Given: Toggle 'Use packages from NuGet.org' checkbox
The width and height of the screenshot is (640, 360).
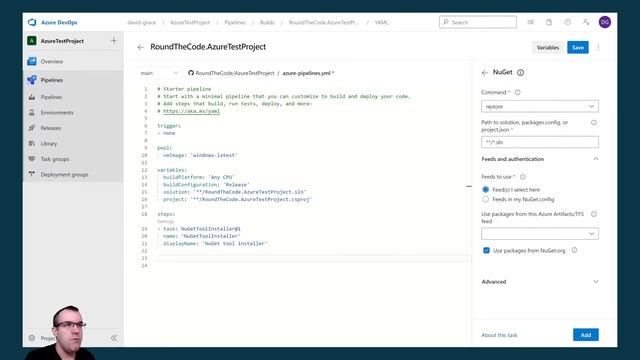Looking at the screenshot, I should [486, 250].
